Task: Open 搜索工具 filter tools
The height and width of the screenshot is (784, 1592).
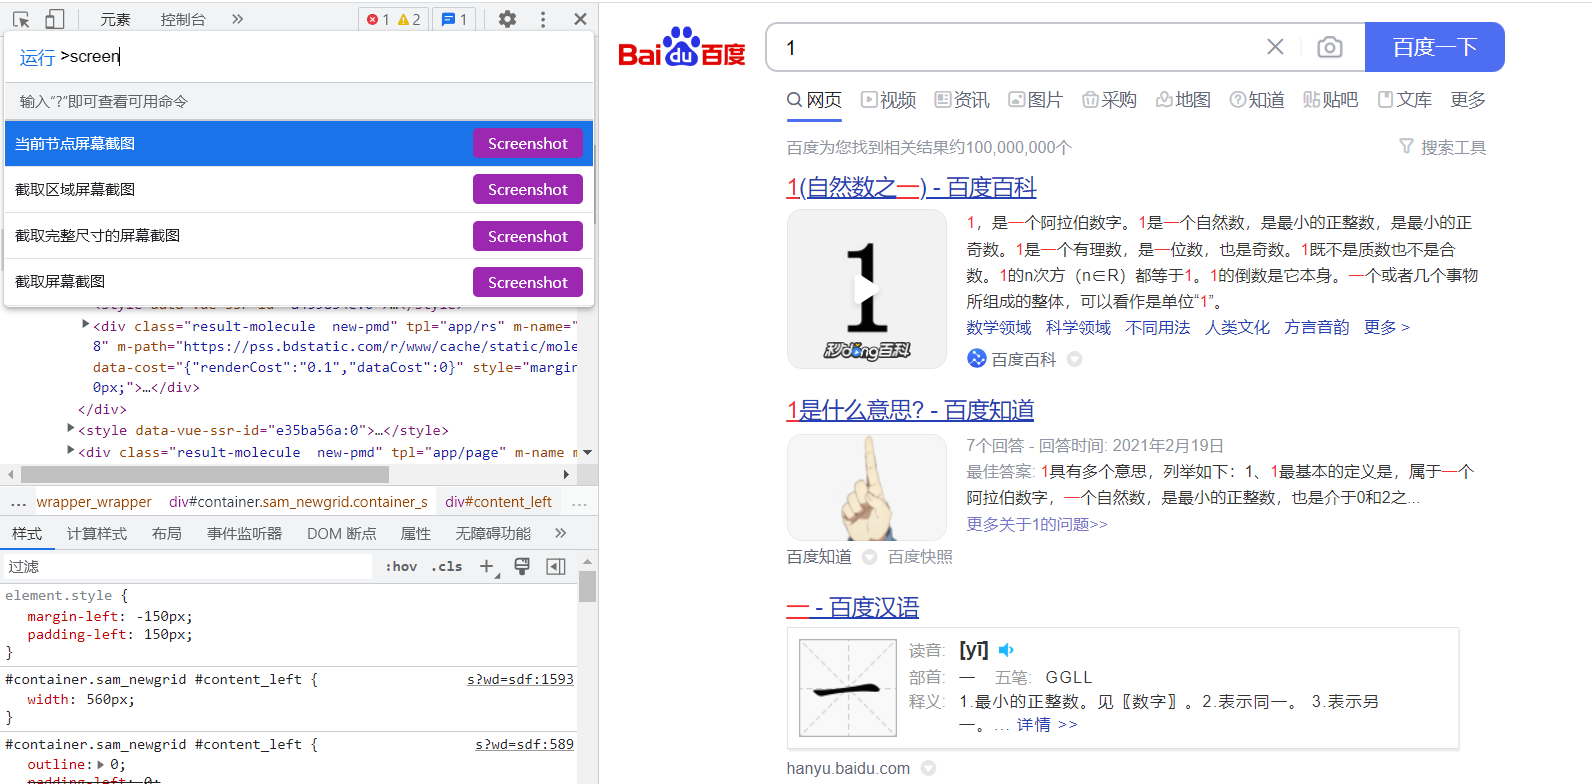Action: click(1442, 148)
